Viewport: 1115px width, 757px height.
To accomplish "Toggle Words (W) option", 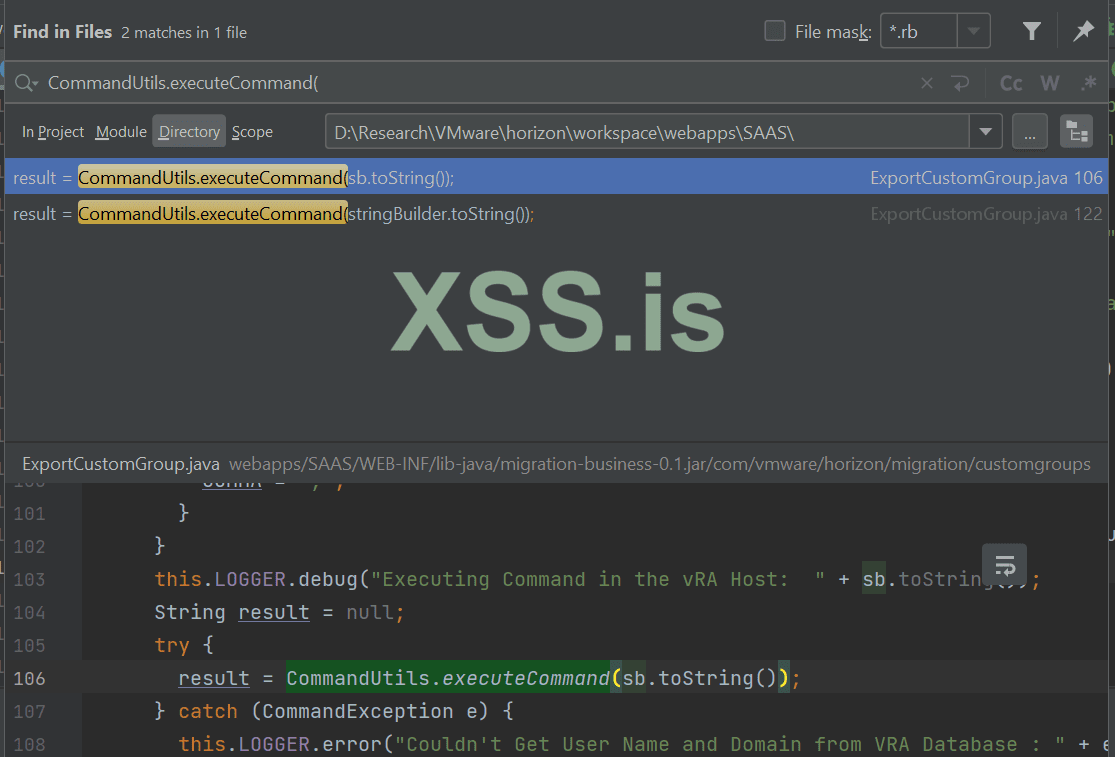I will click(x=1050, y=83).
